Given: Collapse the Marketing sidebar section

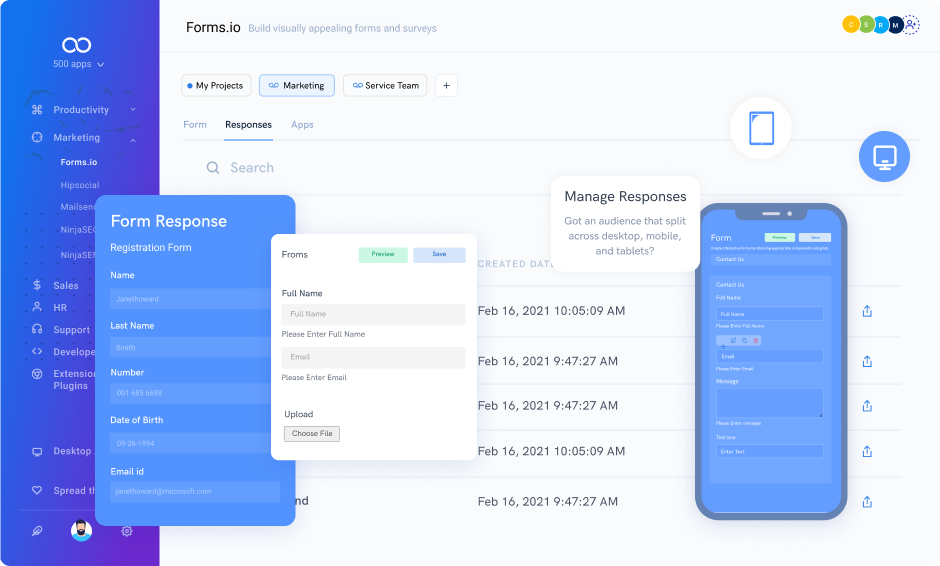Looking at the screenshot, I should coord(132,138).
